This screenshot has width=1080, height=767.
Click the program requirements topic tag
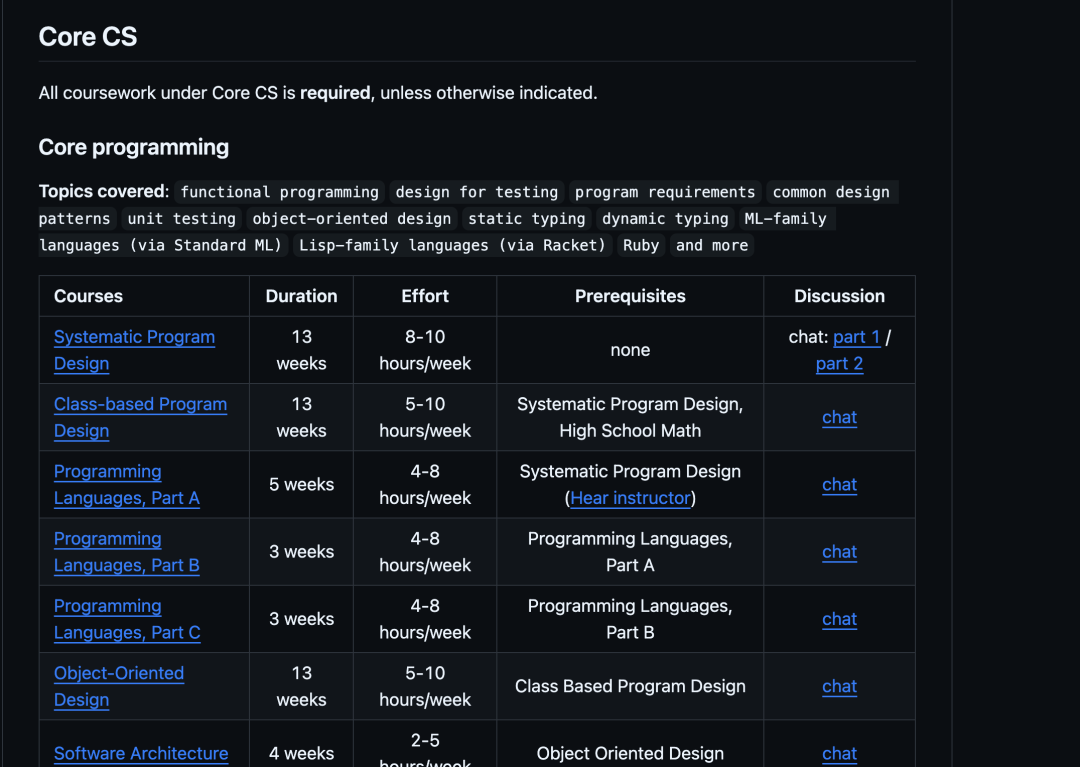point(665,192)
